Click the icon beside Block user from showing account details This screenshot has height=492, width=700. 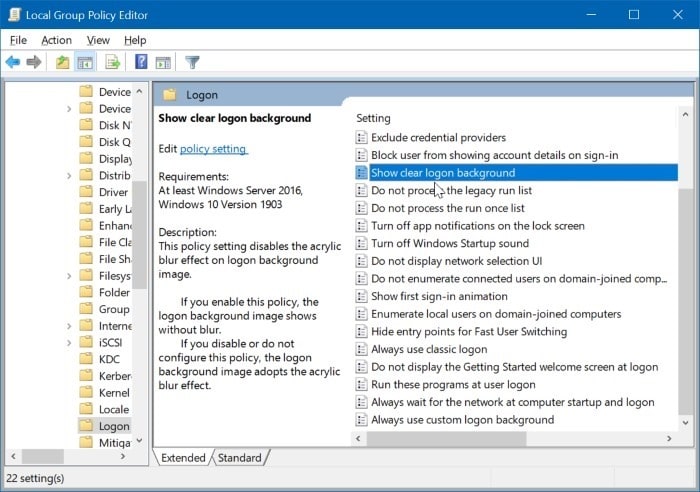pos(361,155)
